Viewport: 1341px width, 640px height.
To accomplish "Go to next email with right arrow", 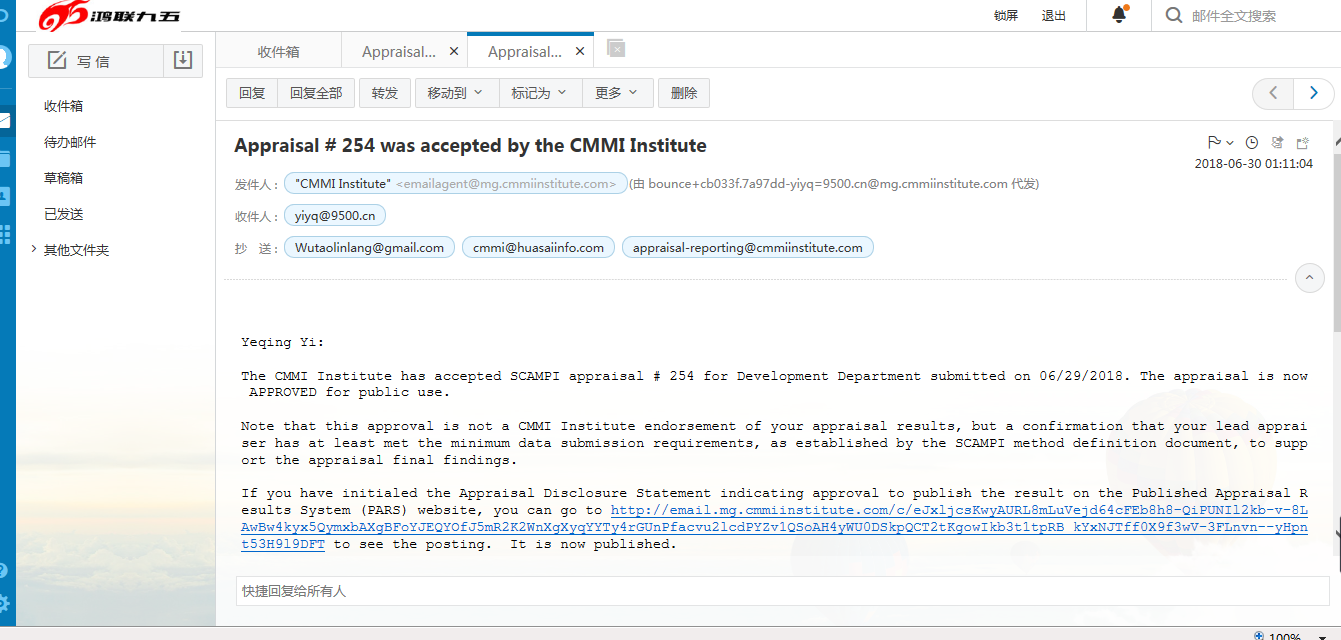I will click(x=1313, y=93).
